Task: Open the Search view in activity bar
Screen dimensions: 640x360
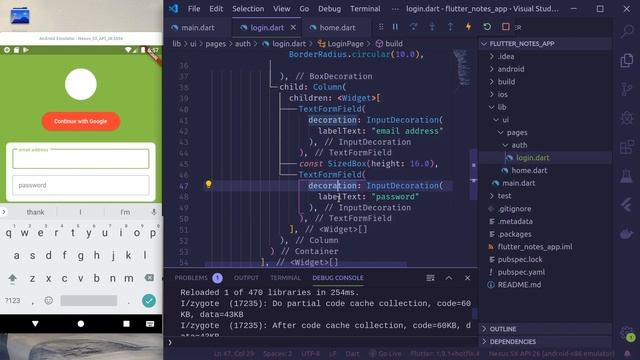Action: (x=627, y=31)
